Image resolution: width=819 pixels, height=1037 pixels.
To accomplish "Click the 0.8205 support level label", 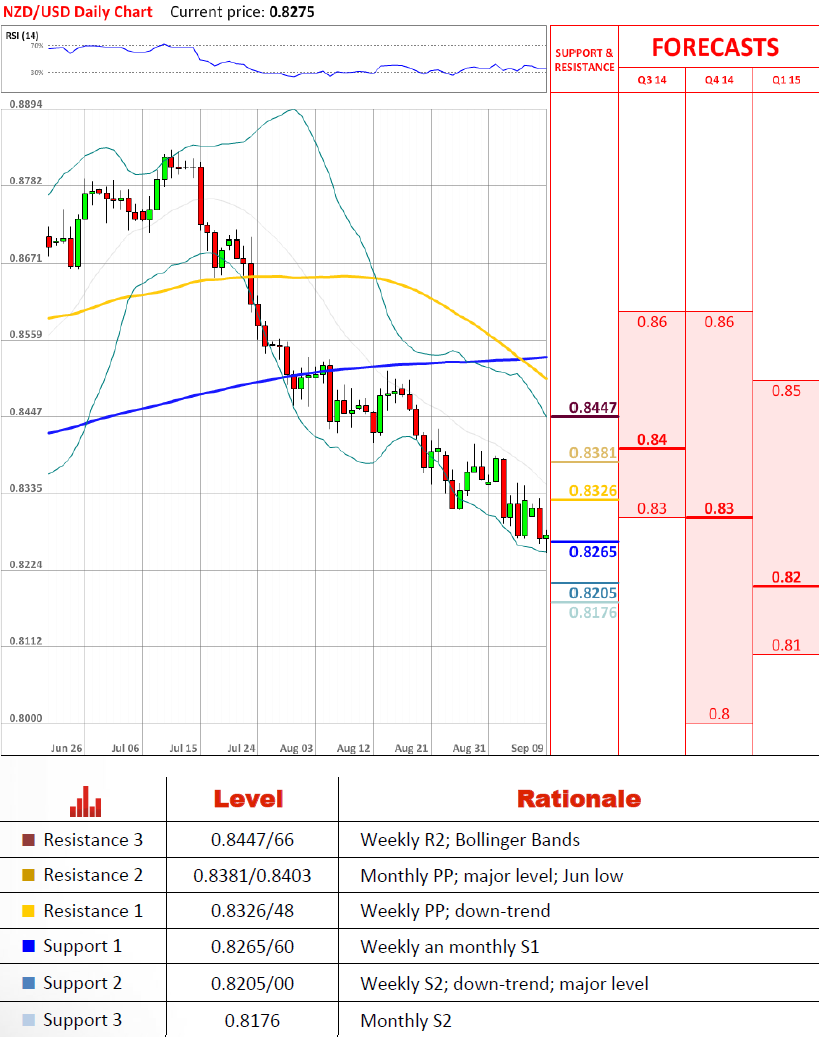I will pos(593,593).
